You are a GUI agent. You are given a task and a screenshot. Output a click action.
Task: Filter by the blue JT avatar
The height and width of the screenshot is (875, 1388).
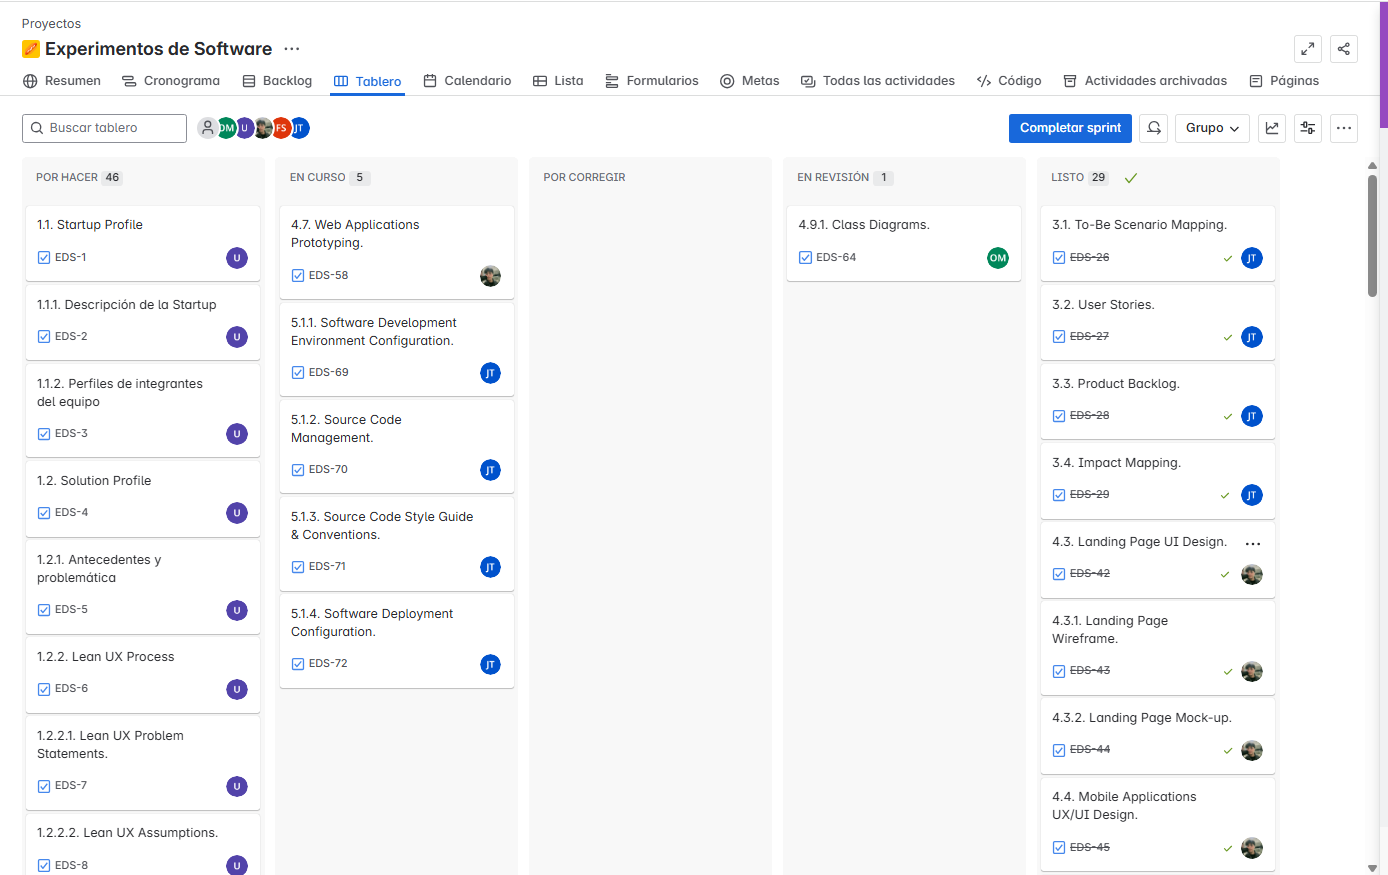coord(299,128)
